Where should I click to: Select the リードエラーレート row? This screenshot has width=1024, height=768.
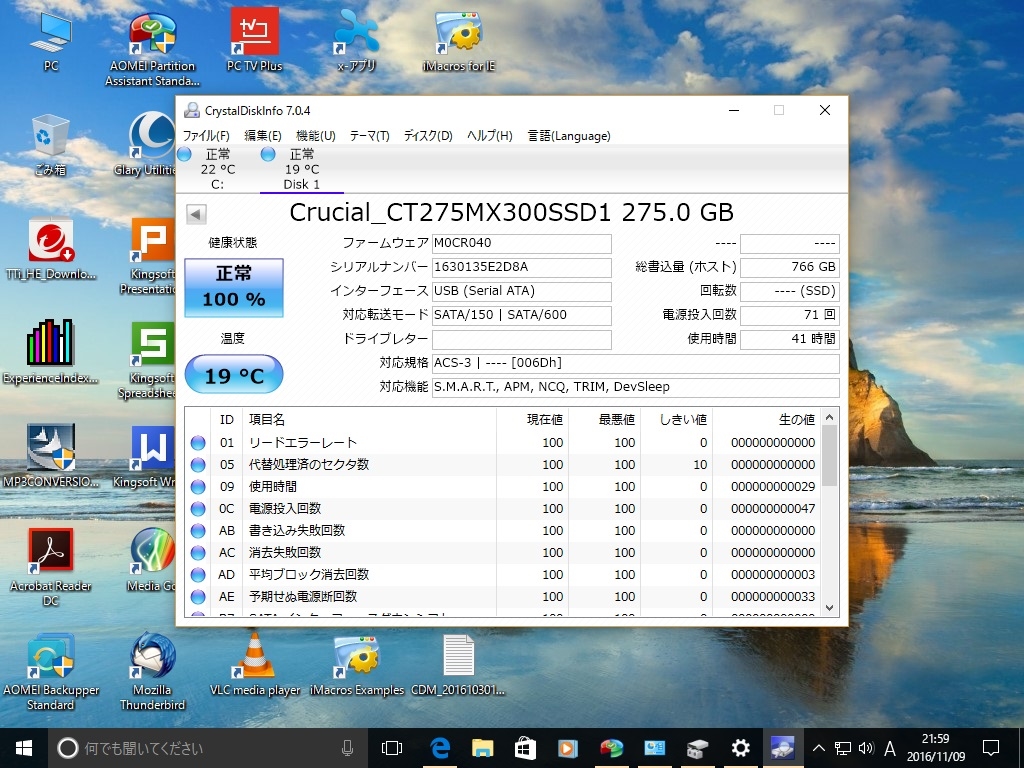click(503, 443)
